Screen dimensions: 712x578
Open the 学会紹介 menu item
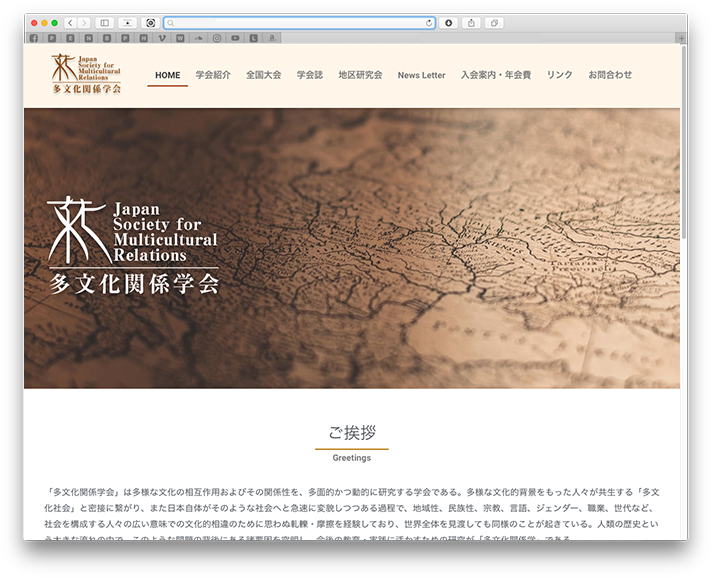tap(213, 75)
